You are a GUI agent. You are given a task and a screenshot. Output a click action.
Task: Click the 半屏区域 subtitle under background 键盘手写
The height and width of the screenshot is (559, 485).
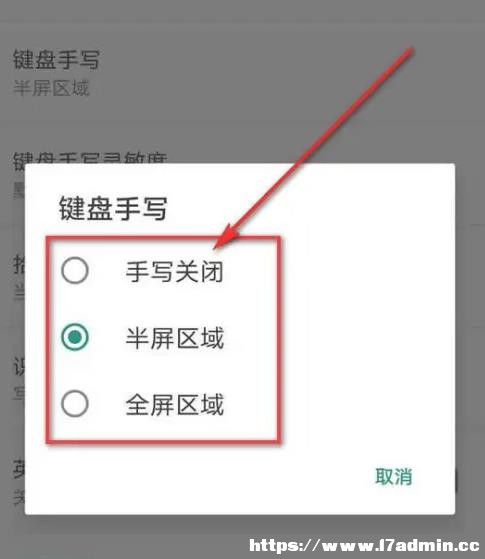pos(51,88)
